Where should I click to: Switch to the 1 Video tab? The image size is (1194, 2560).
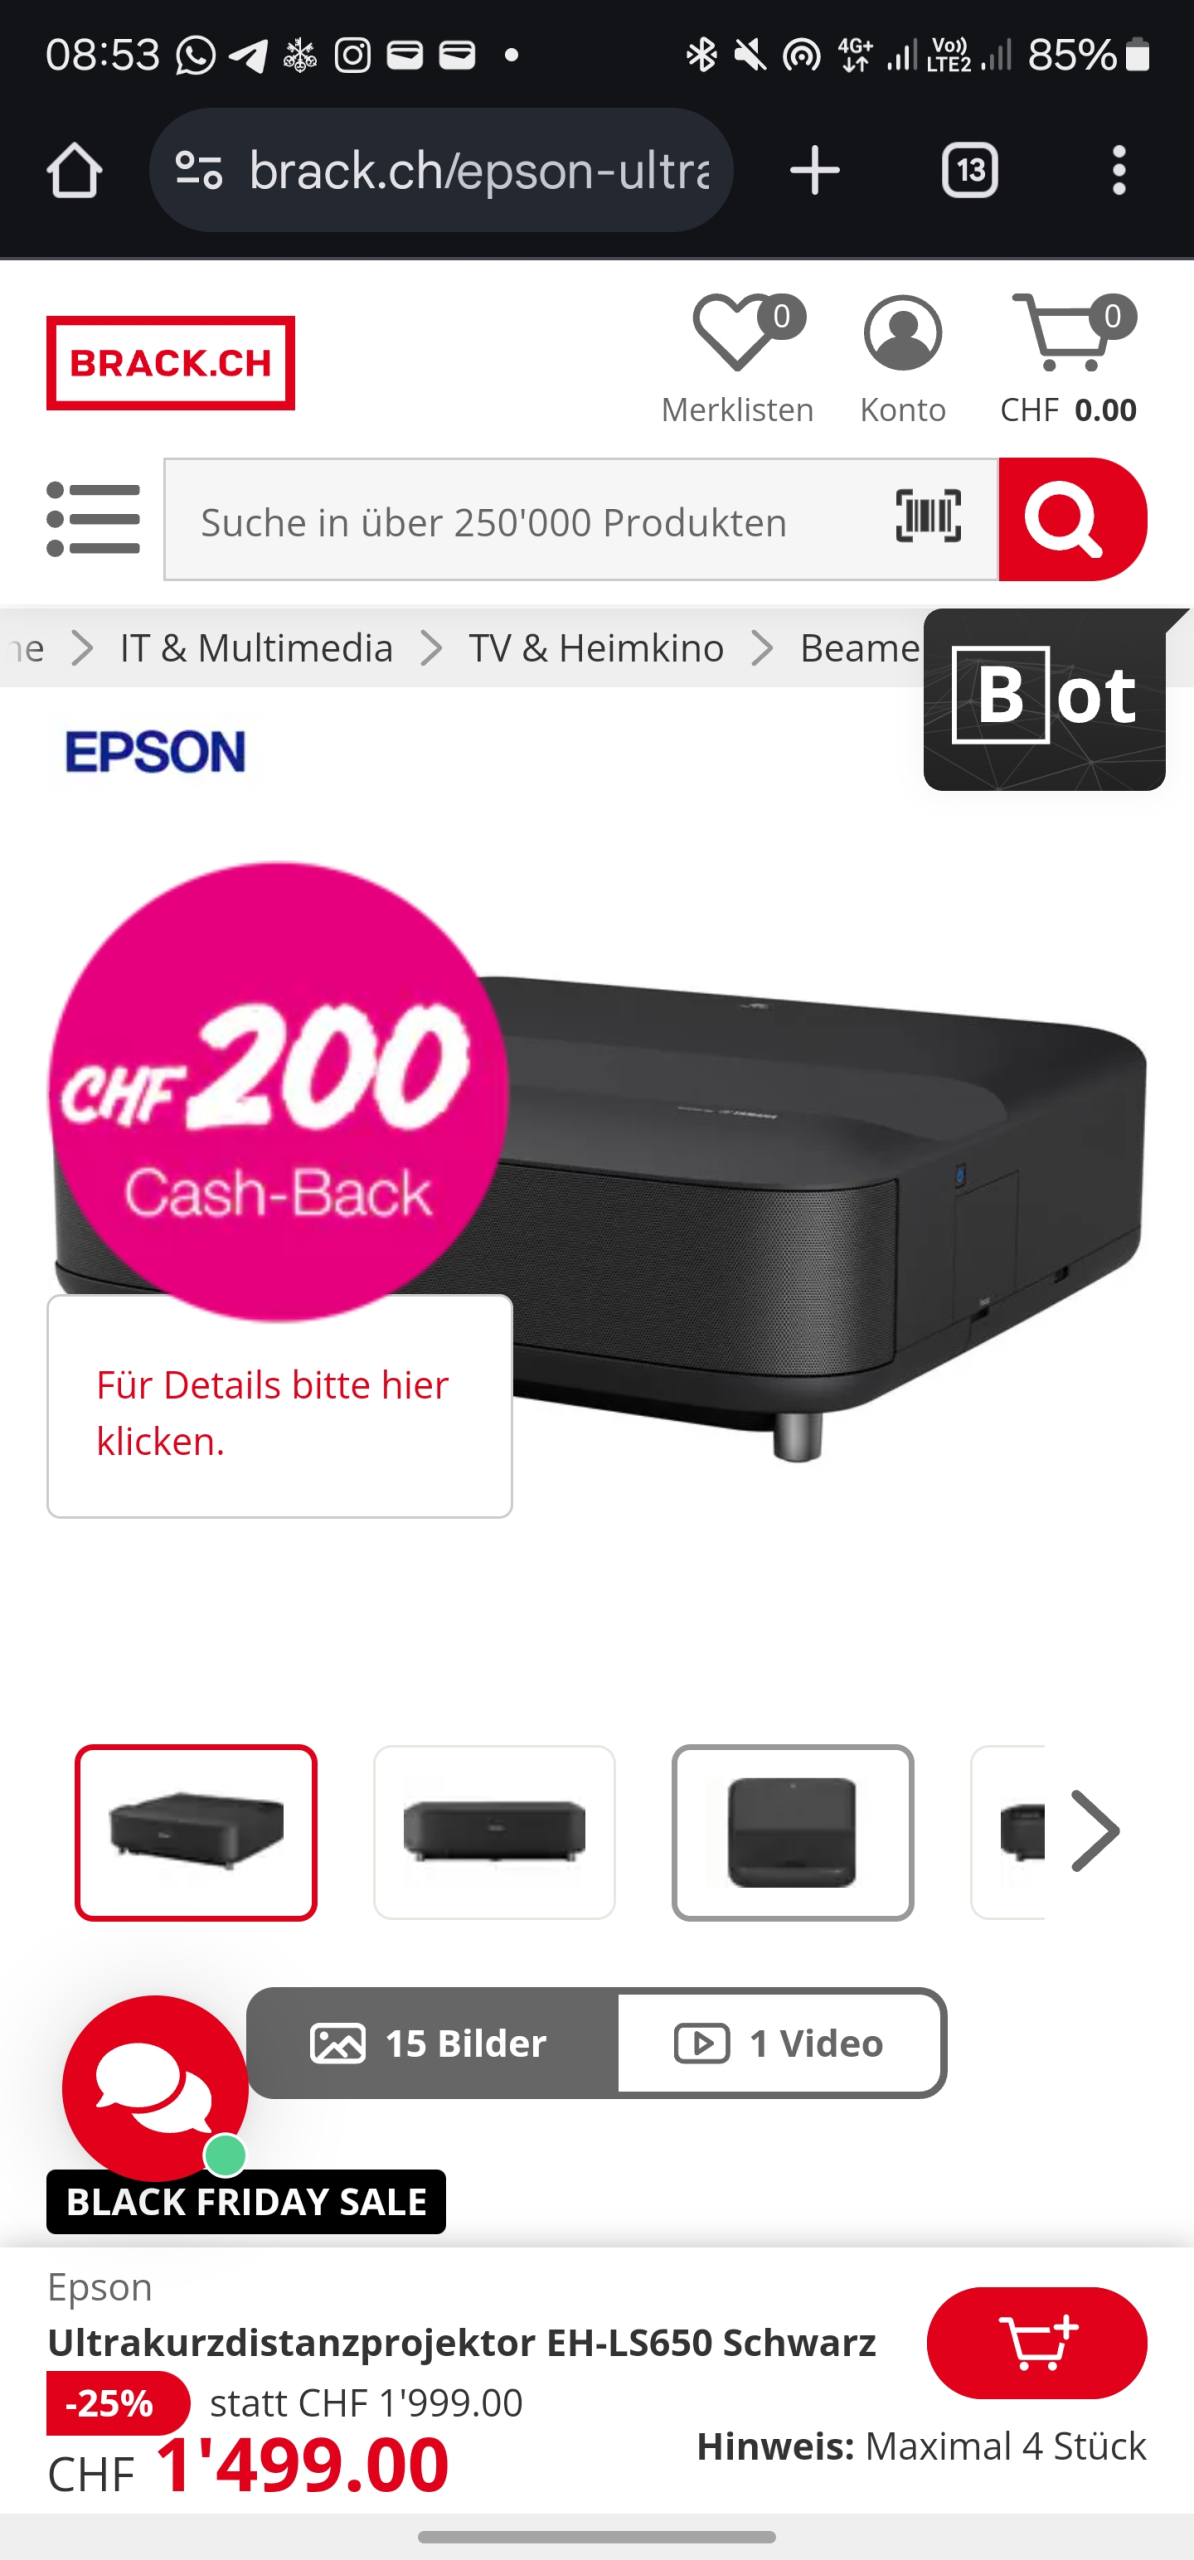pos(780,2043)
